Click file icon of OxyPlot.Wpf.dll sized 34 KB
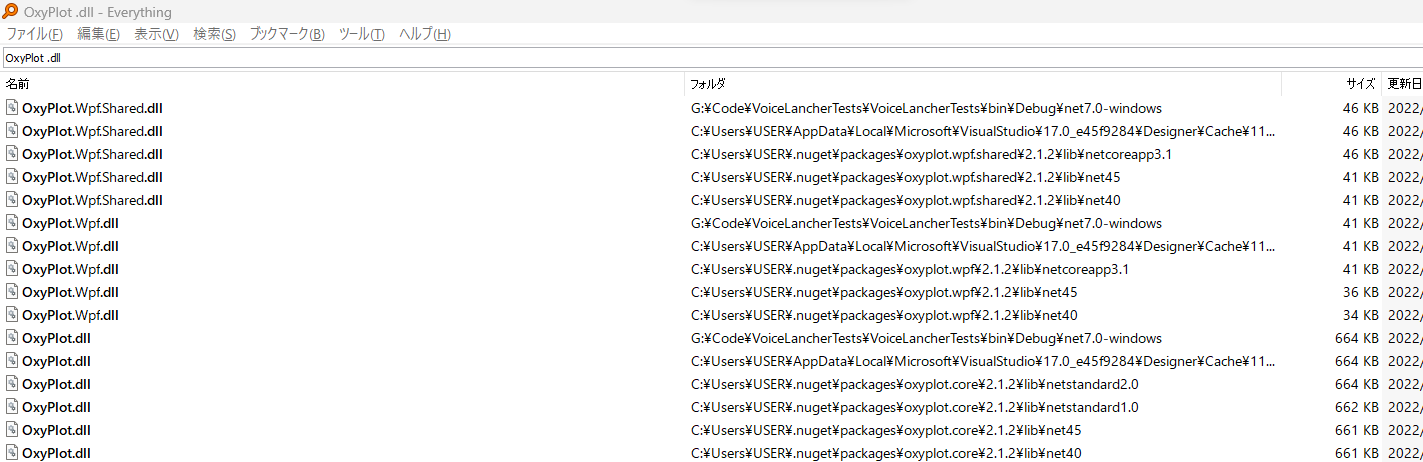Screen dimensions: 1423x462 (x=12, y=315)
